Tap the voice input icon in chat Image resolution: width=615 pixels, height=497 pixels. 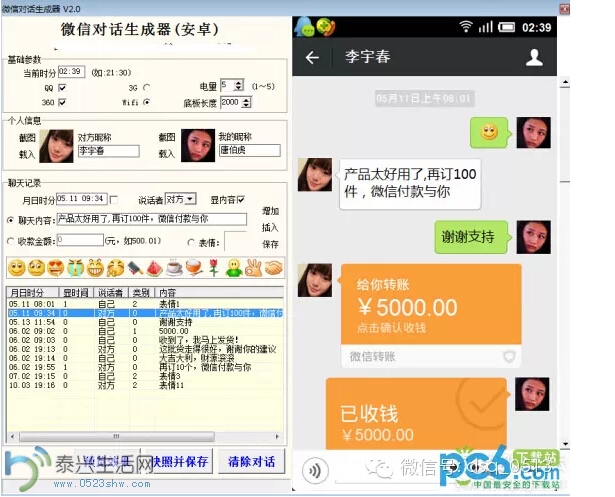[x=317, y=469]
